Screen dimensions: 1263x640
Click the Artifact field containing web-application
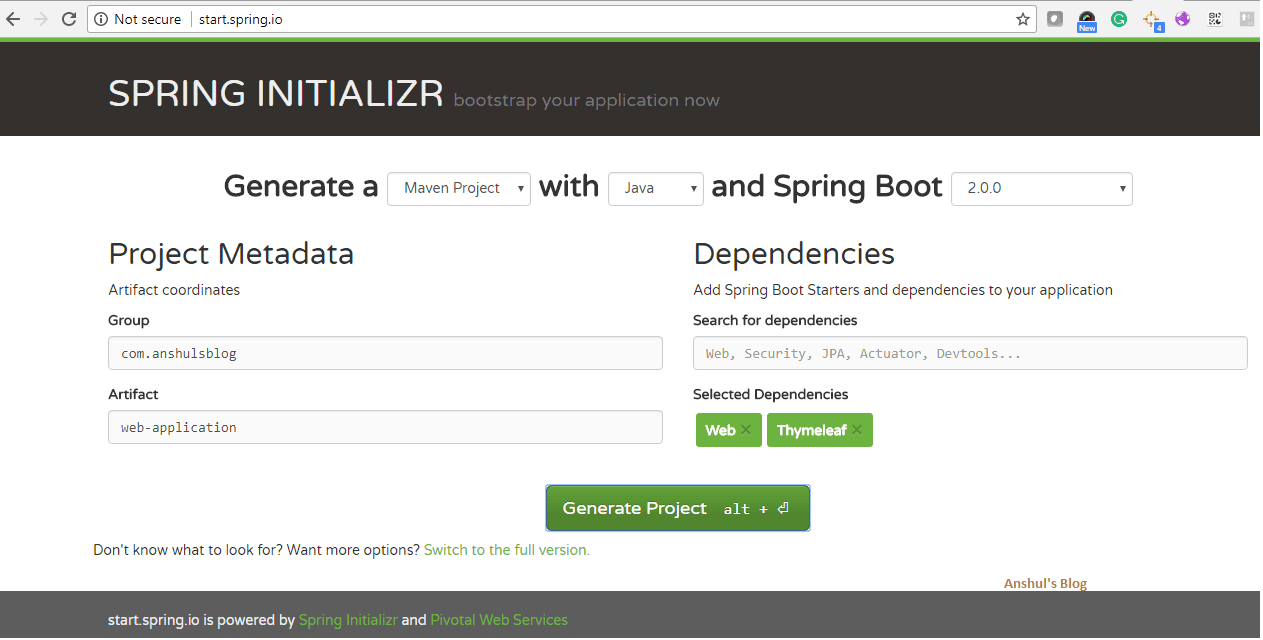pos(385,427)
